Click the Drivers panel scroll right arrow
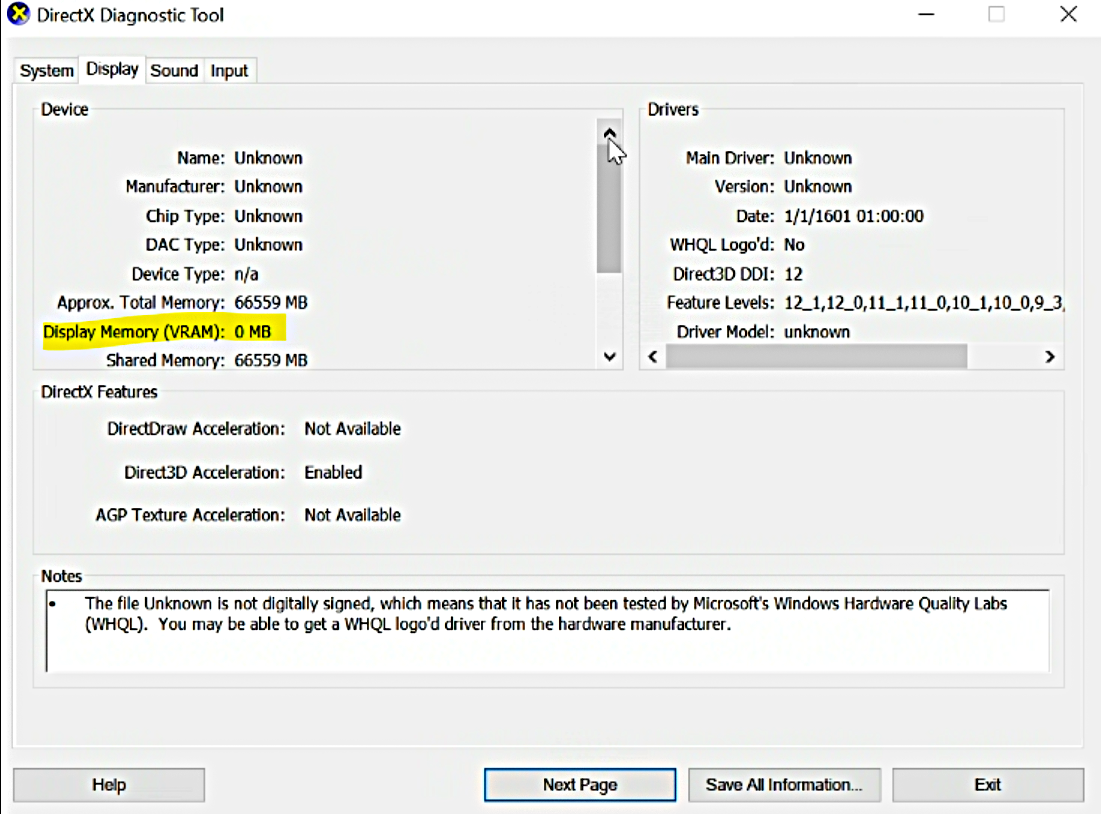This screenshot has height=814, width=1101. point(1049,357)
